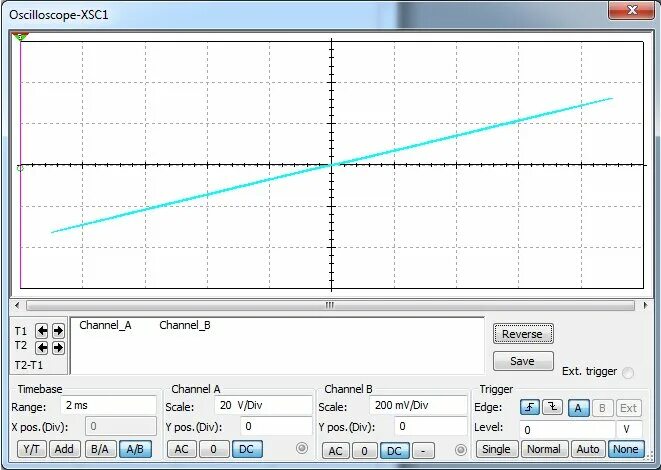Select rising edge trigger icon

[530, 408]
